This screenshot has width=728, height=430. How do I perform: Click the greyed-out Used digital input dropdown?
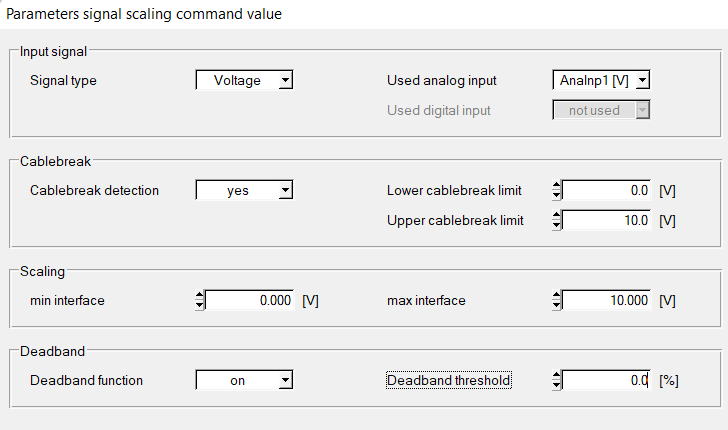[x=601, y=110]
